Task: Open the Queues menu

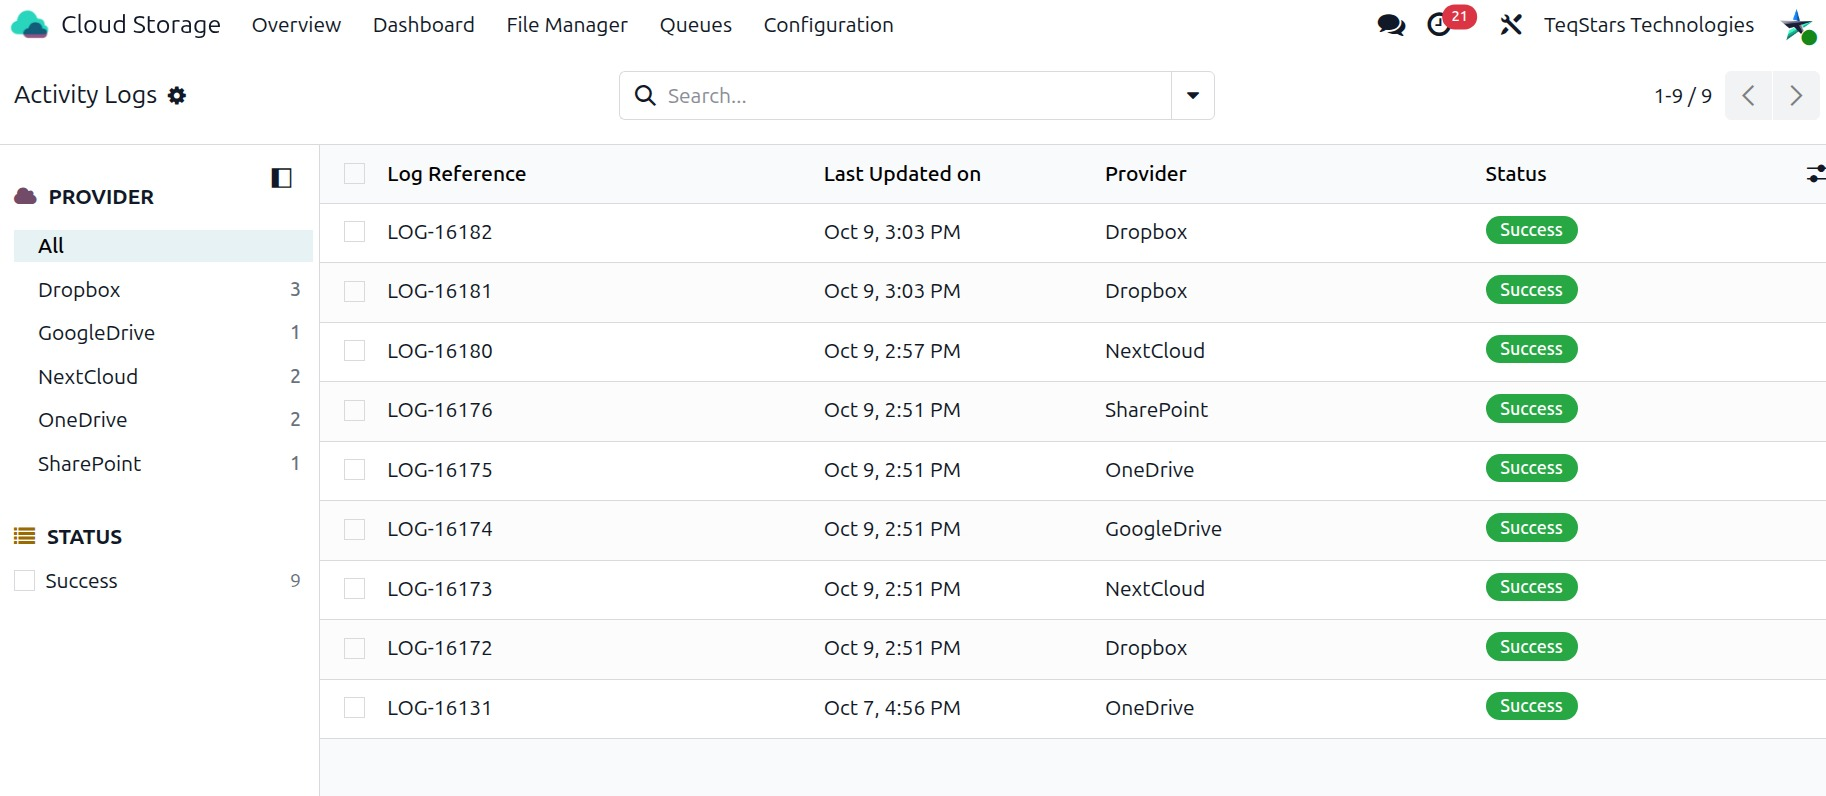Action: tap(695, 25)
